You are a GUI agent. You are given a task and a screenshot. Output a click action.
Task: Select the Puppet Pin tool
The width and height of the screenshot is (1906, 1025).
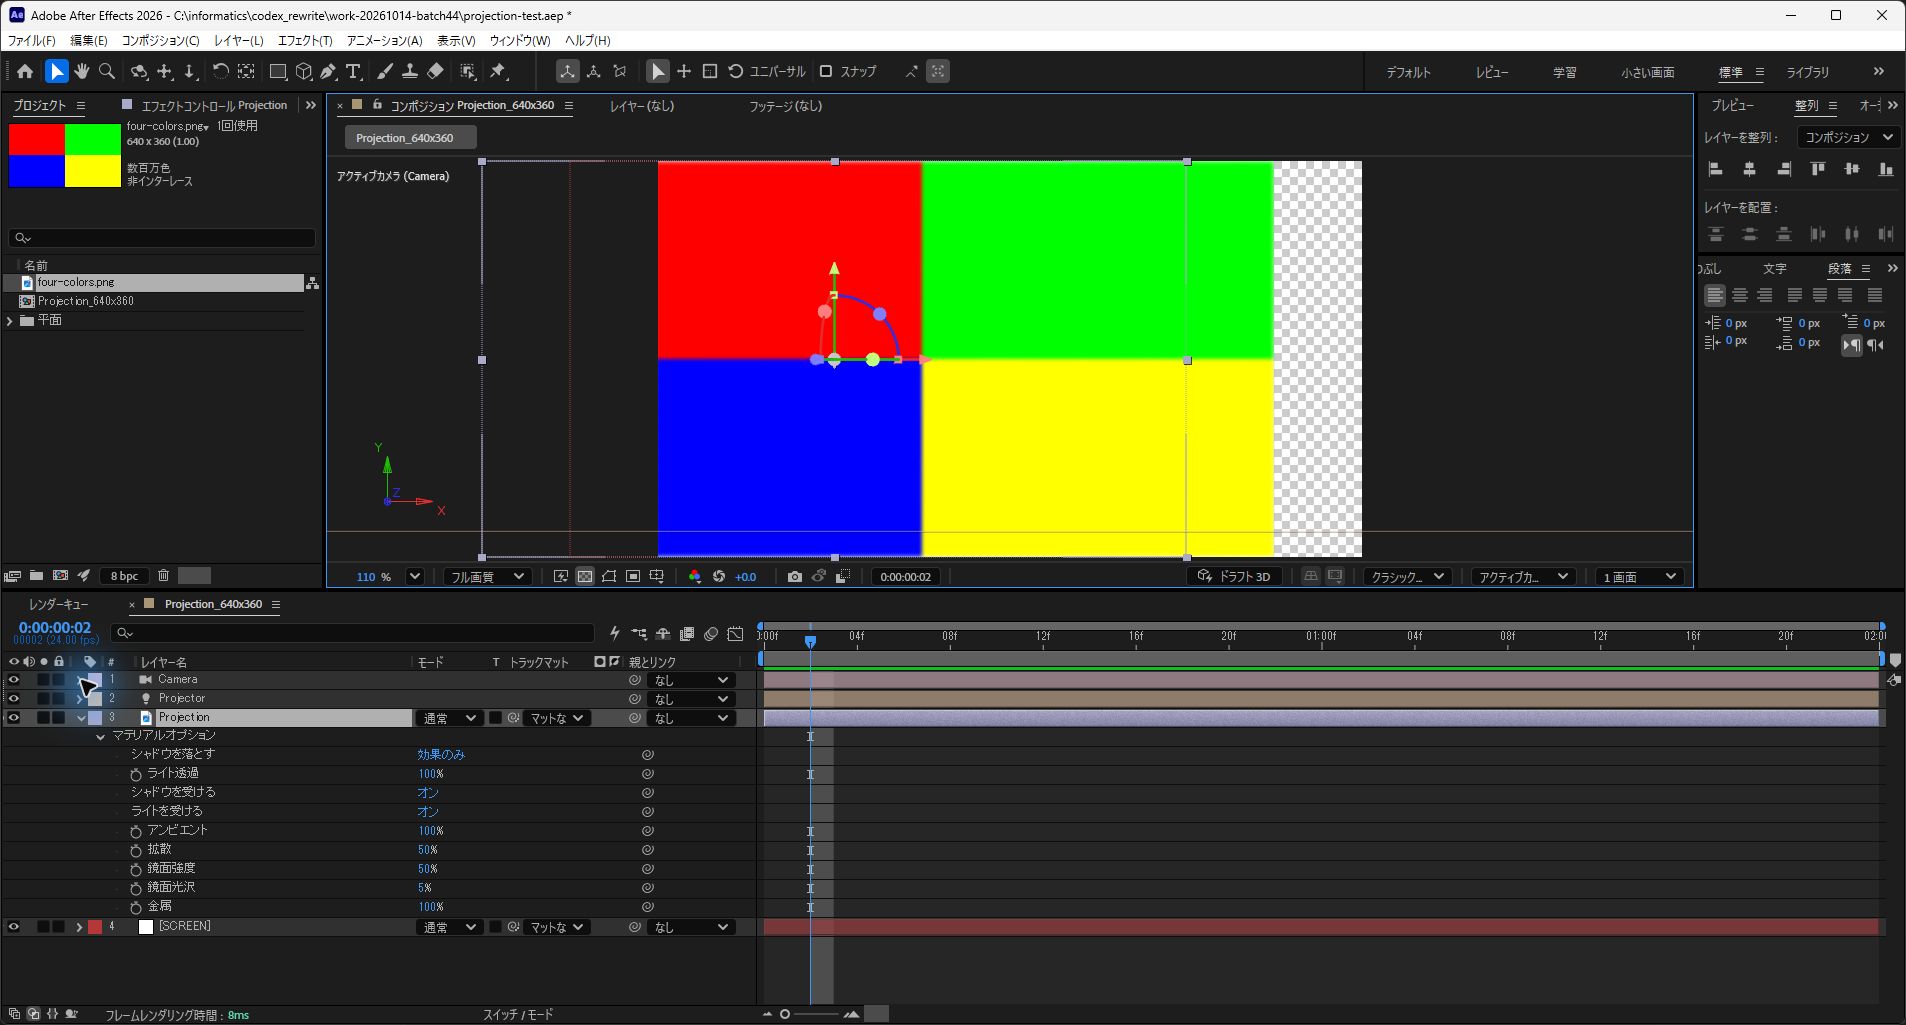pos(498,72)
